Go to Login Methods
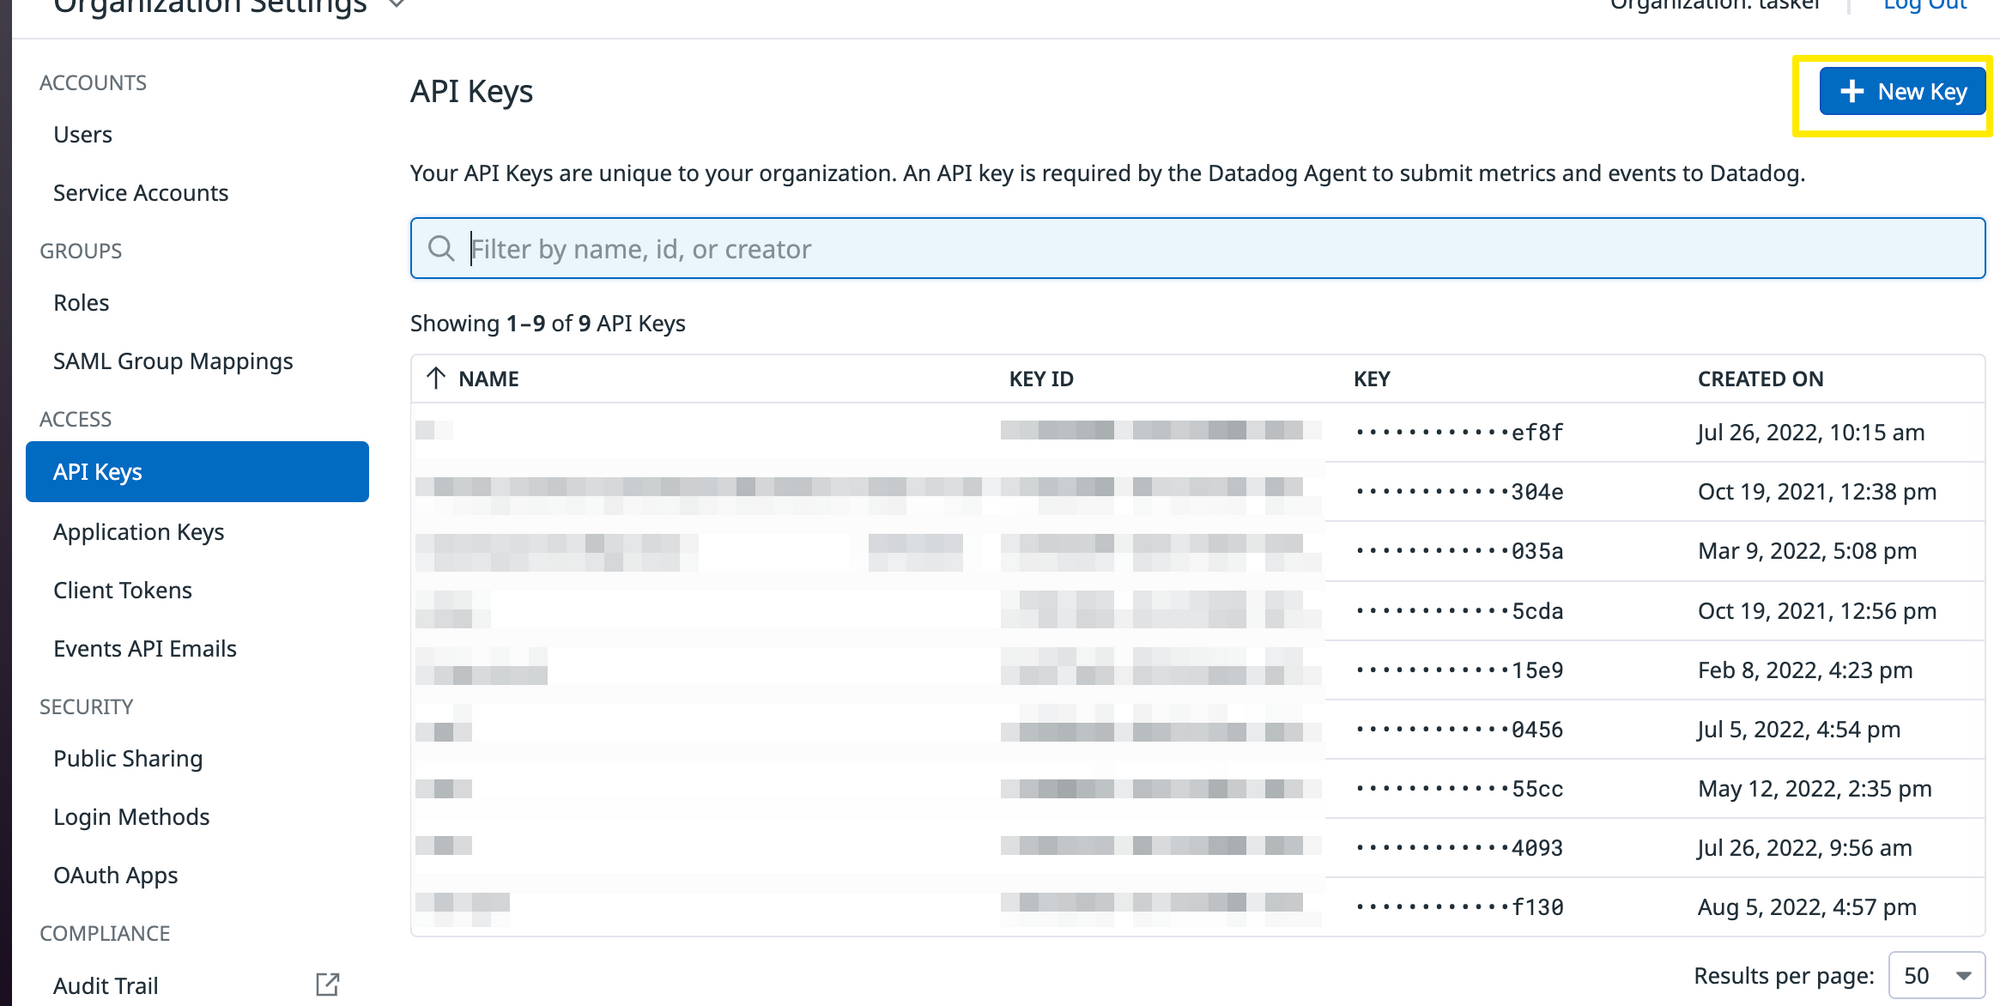The width and height of the screenshot is (2000, 1006). pos(132,817)
